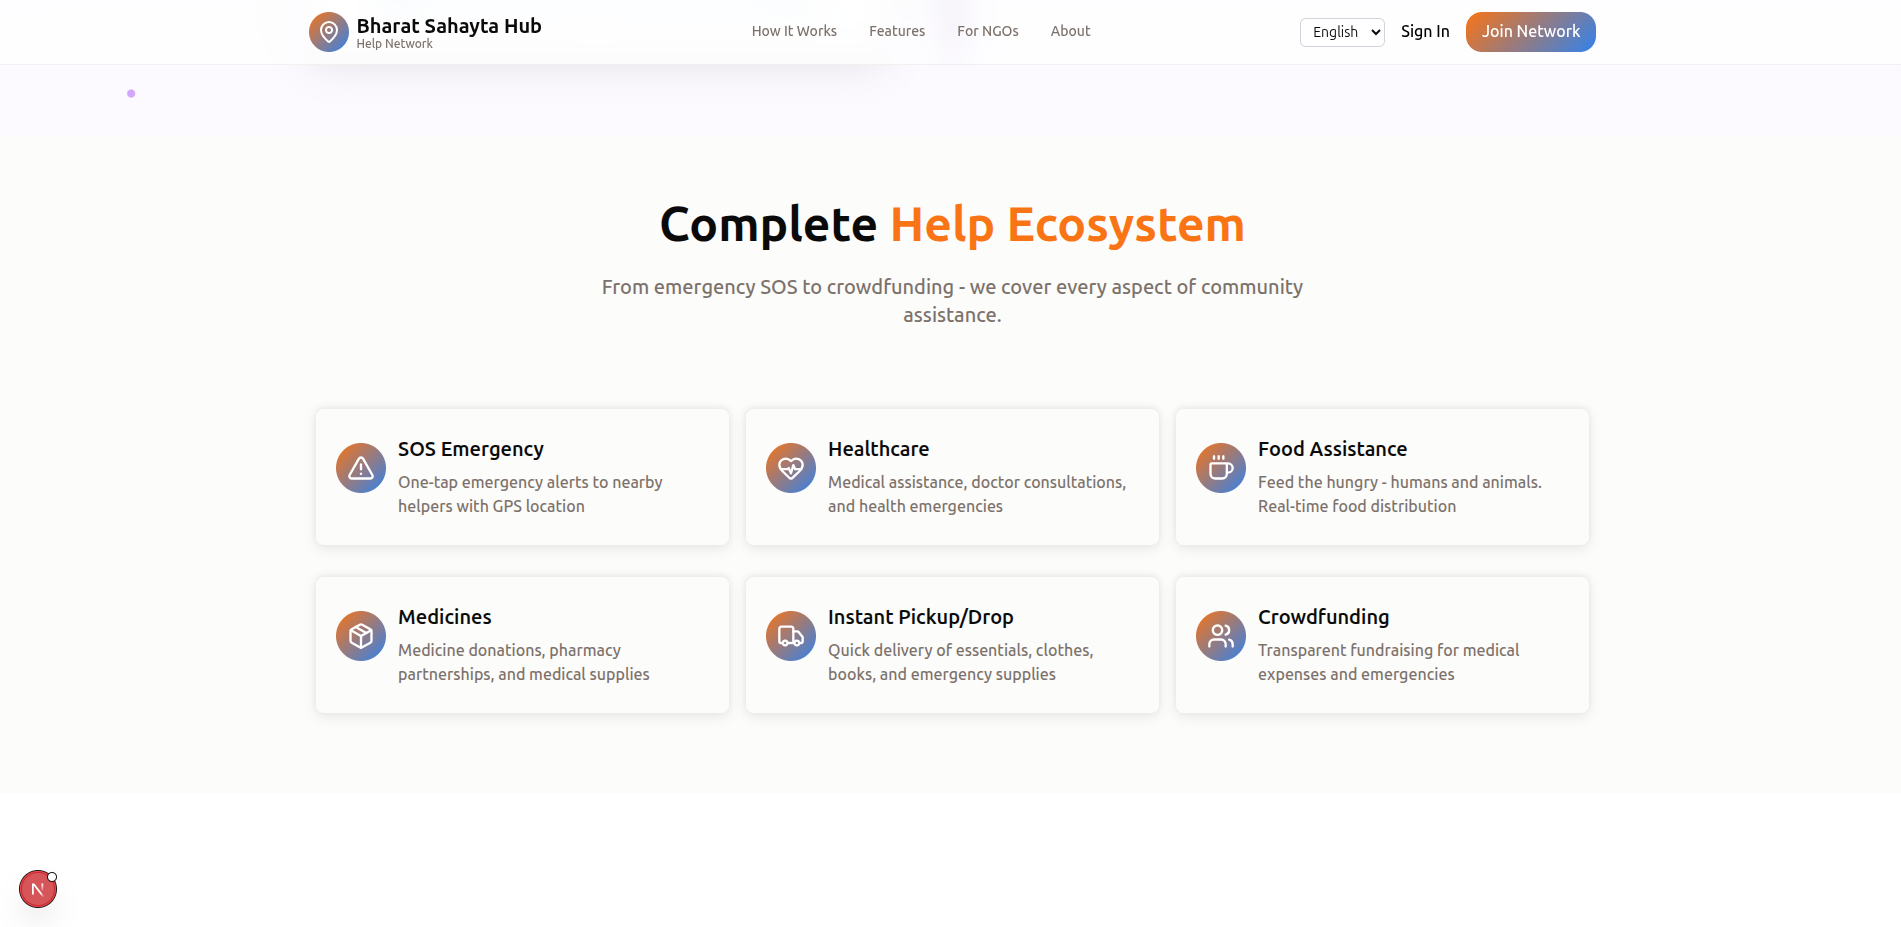Open the How It Works menu item
The width and height of the screenshot is (1901, 927).
tap(794, 31)
